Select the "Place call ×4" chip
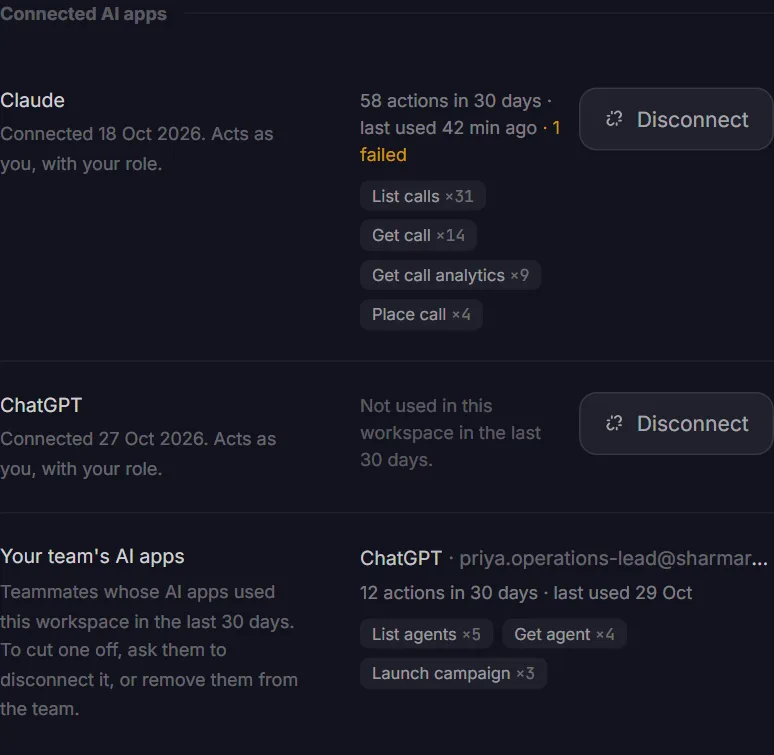 tap(421, 314)
